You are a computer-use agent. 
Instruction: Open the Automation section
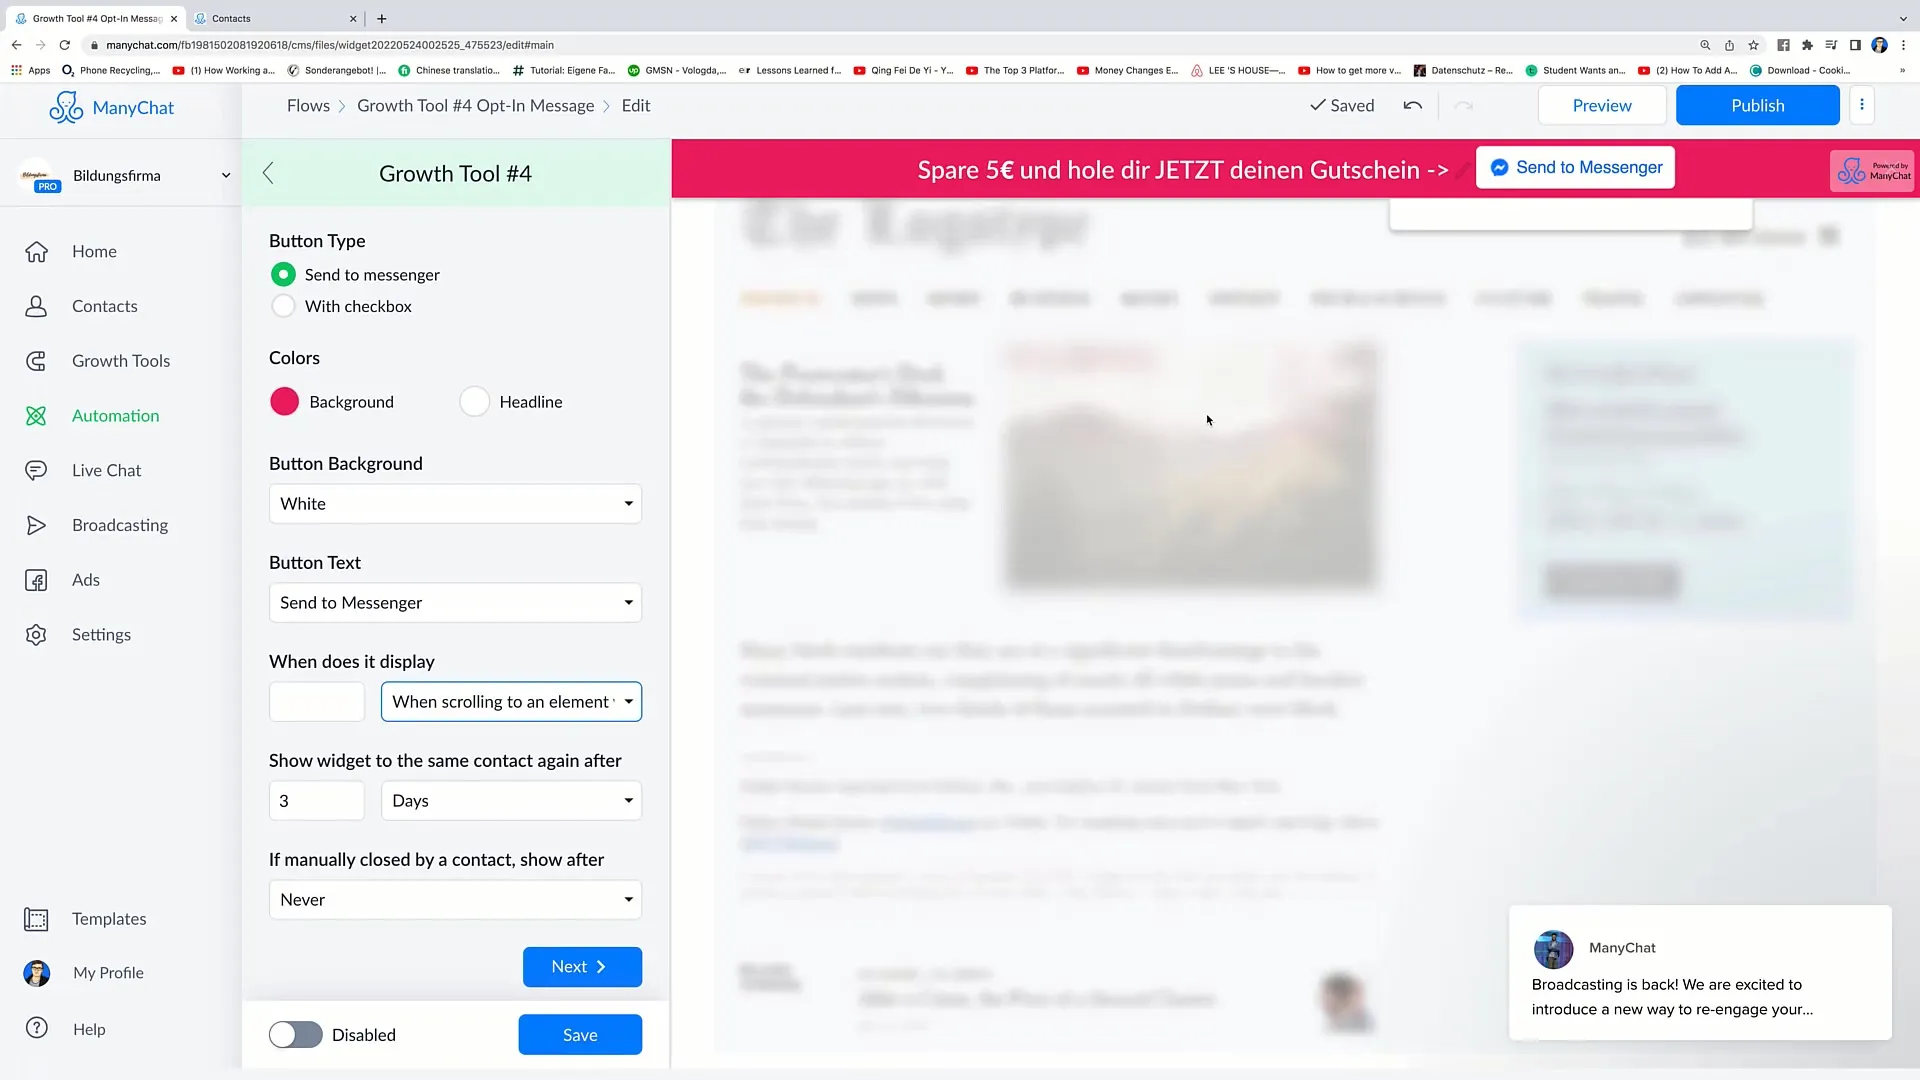pos(115,414)
